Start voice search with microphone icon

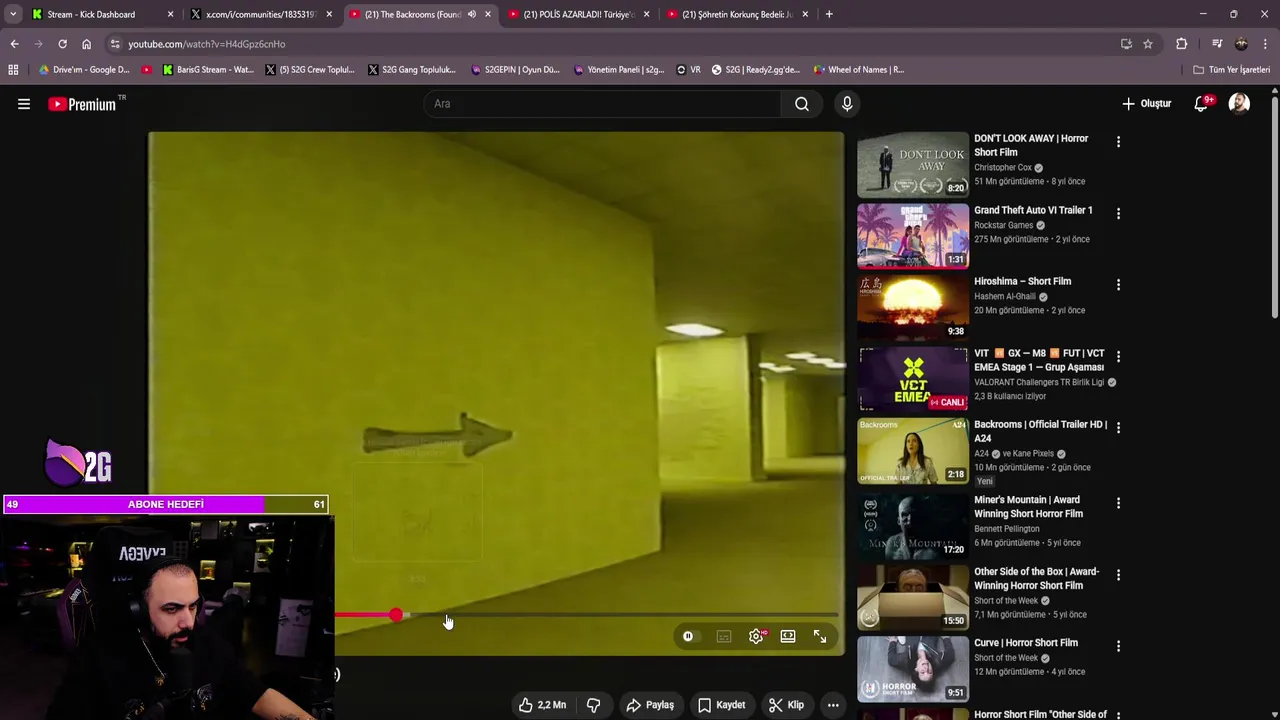click(x=847, y=104)
